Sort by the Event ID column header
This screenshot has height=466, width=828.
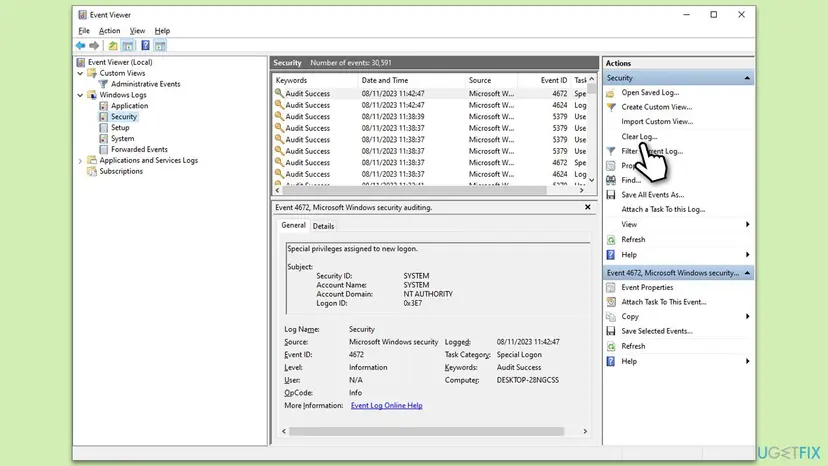tap(544, 80)
